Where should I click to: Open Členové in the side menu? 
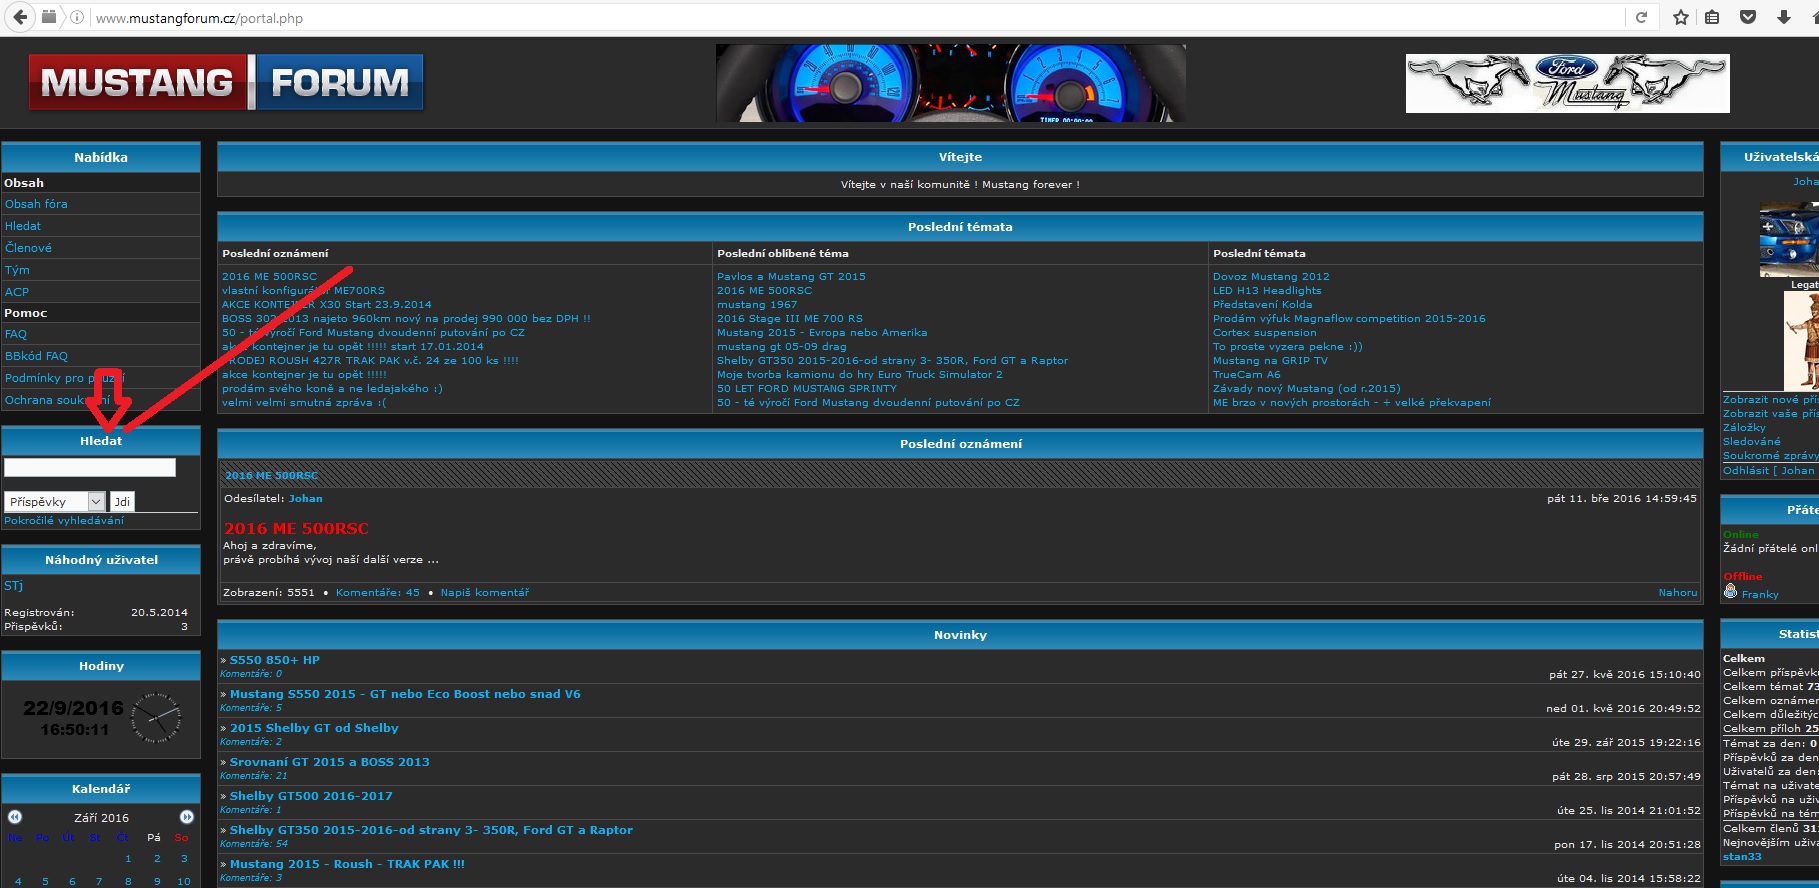(28, 248)
